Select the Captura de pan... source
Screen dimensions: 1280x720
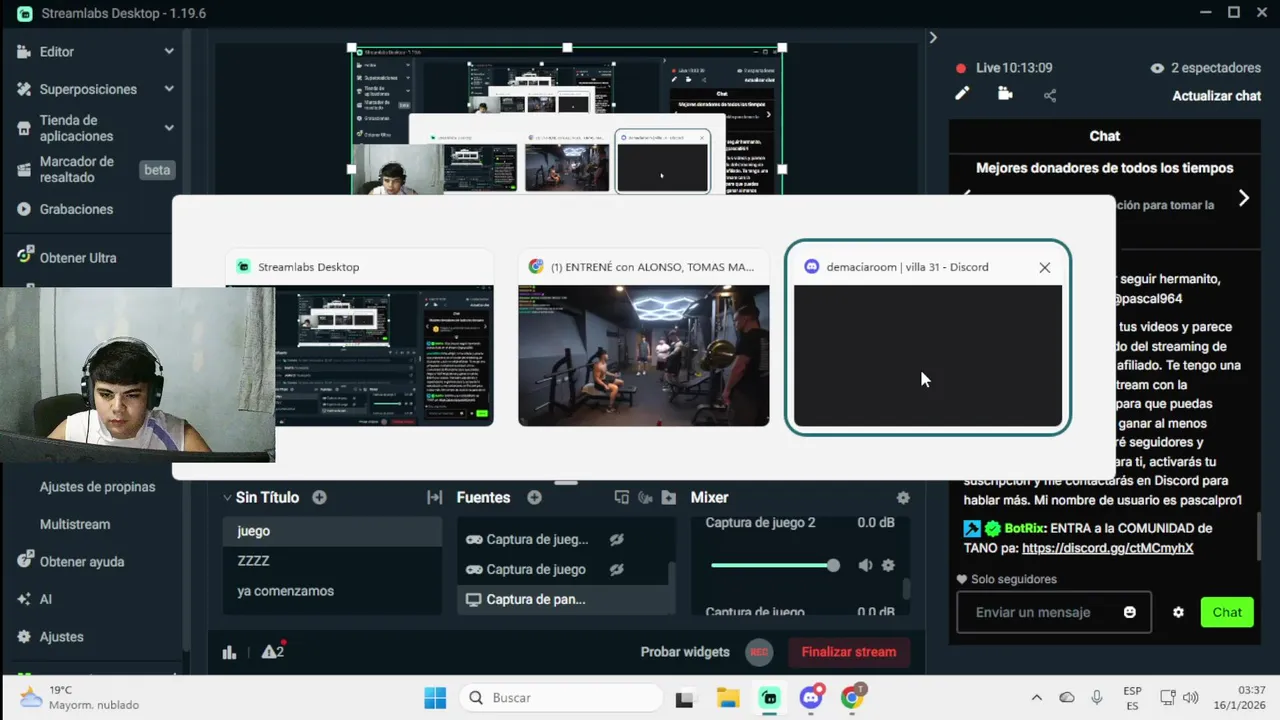coord(562,599)
